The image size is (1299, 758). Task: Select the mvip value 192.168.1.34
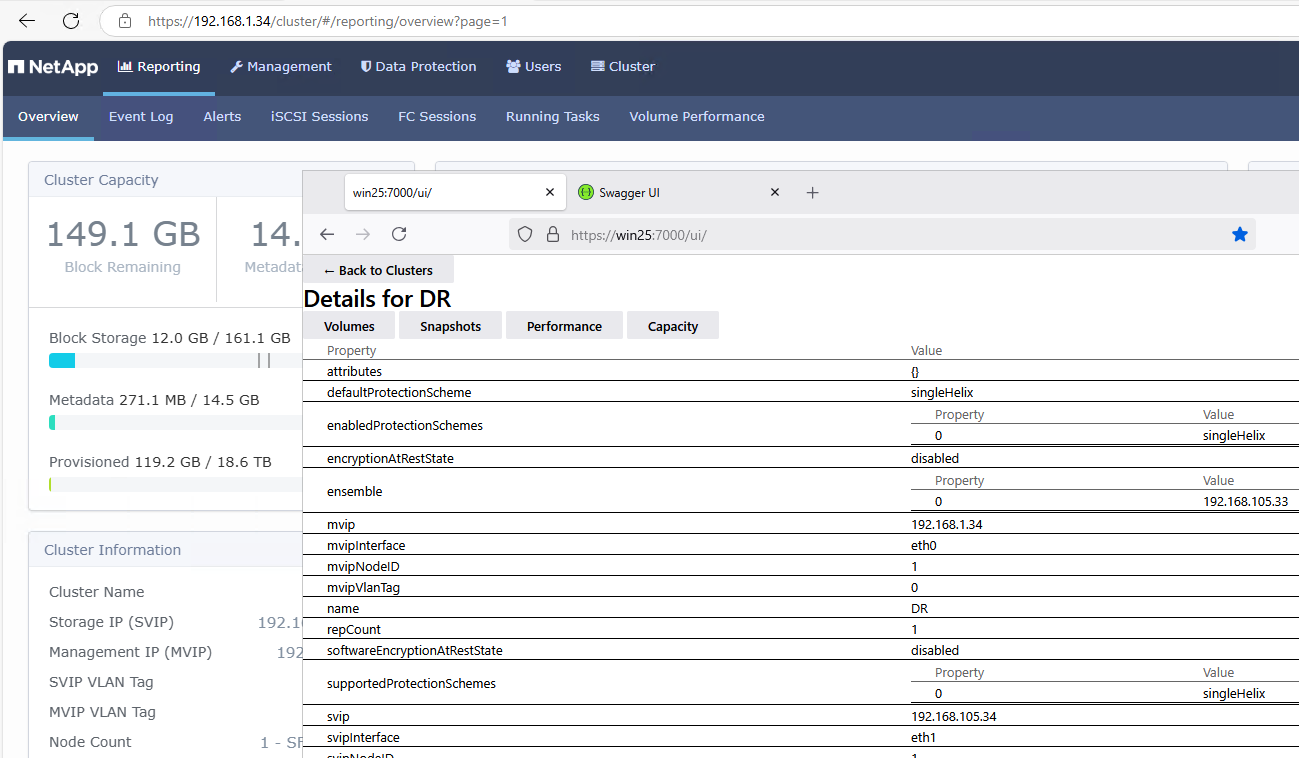click(x=946, y=524)
